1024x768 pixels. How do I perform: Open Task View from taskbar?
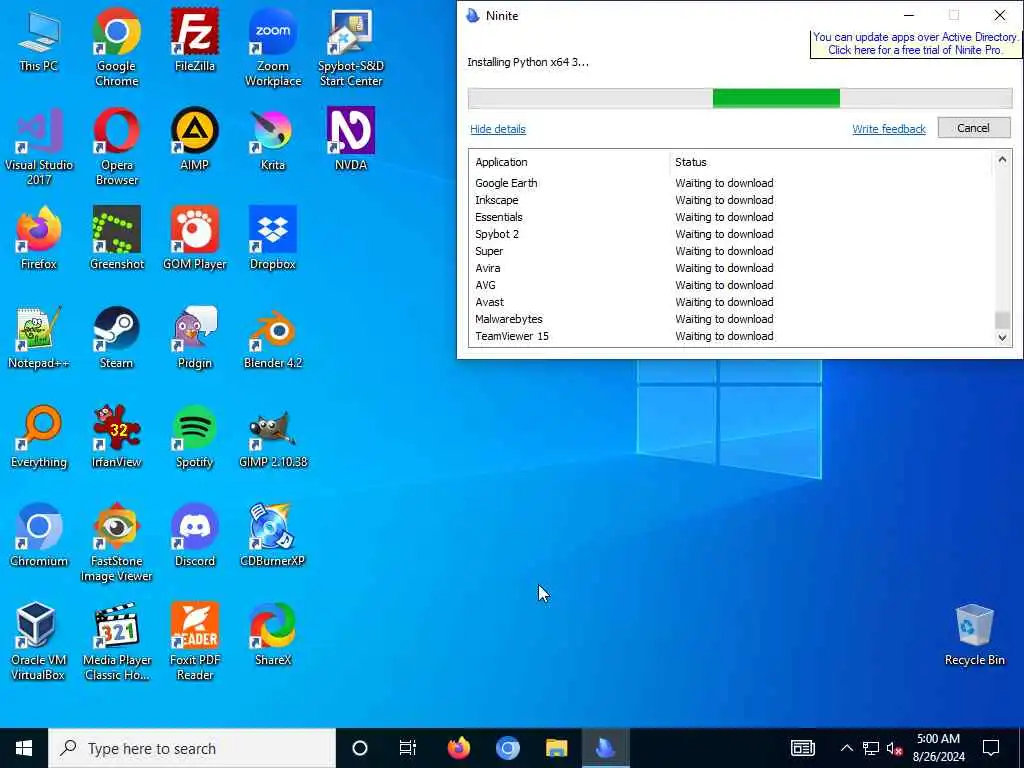click(x=408, y=748)
